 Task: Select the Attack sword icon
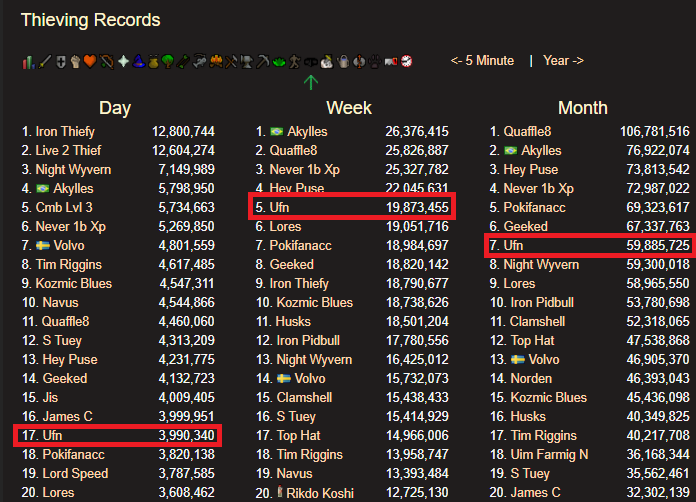[45, 61]
